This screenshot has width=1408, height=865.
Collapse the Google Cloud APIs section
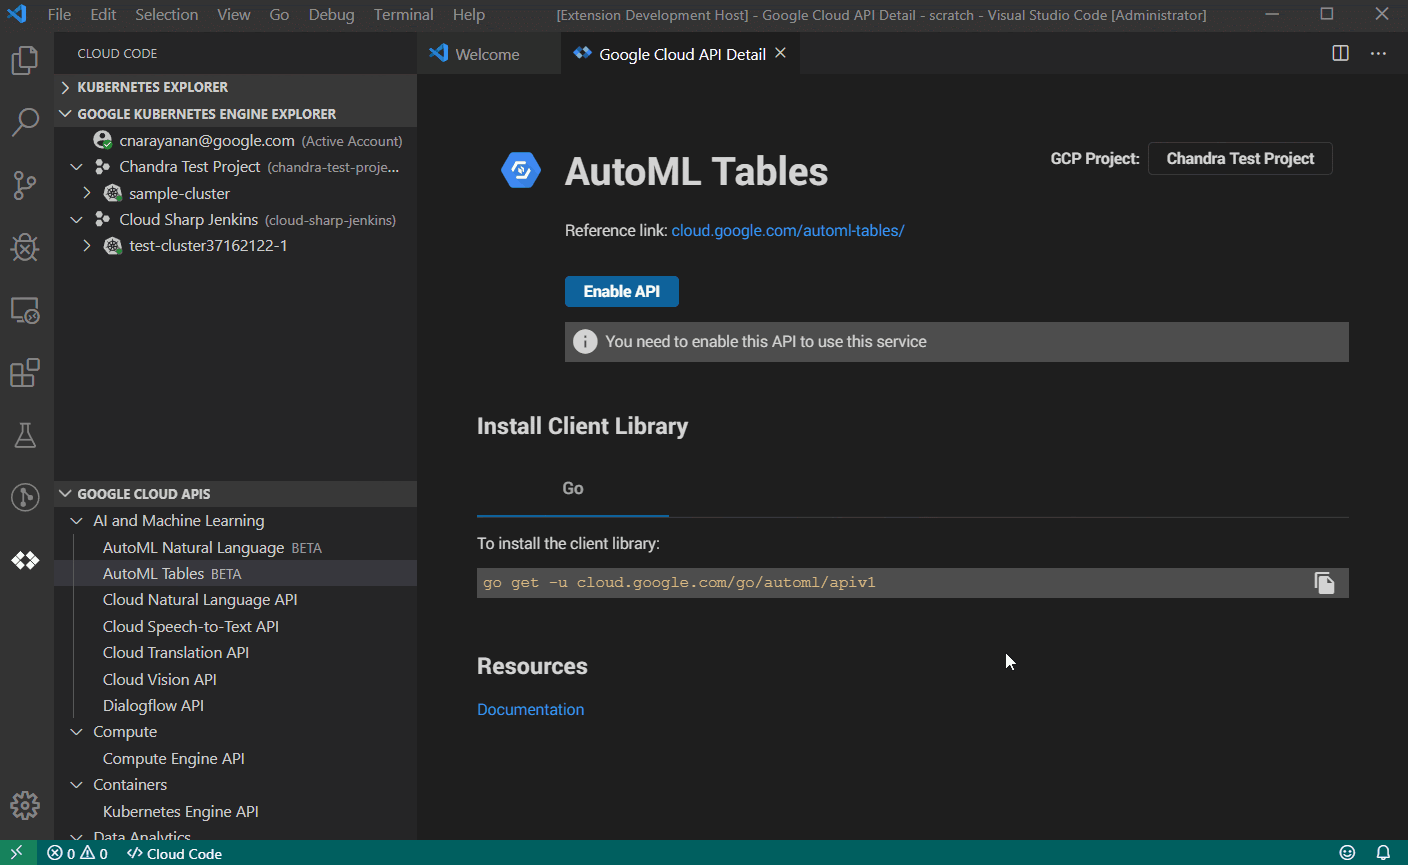66,494
